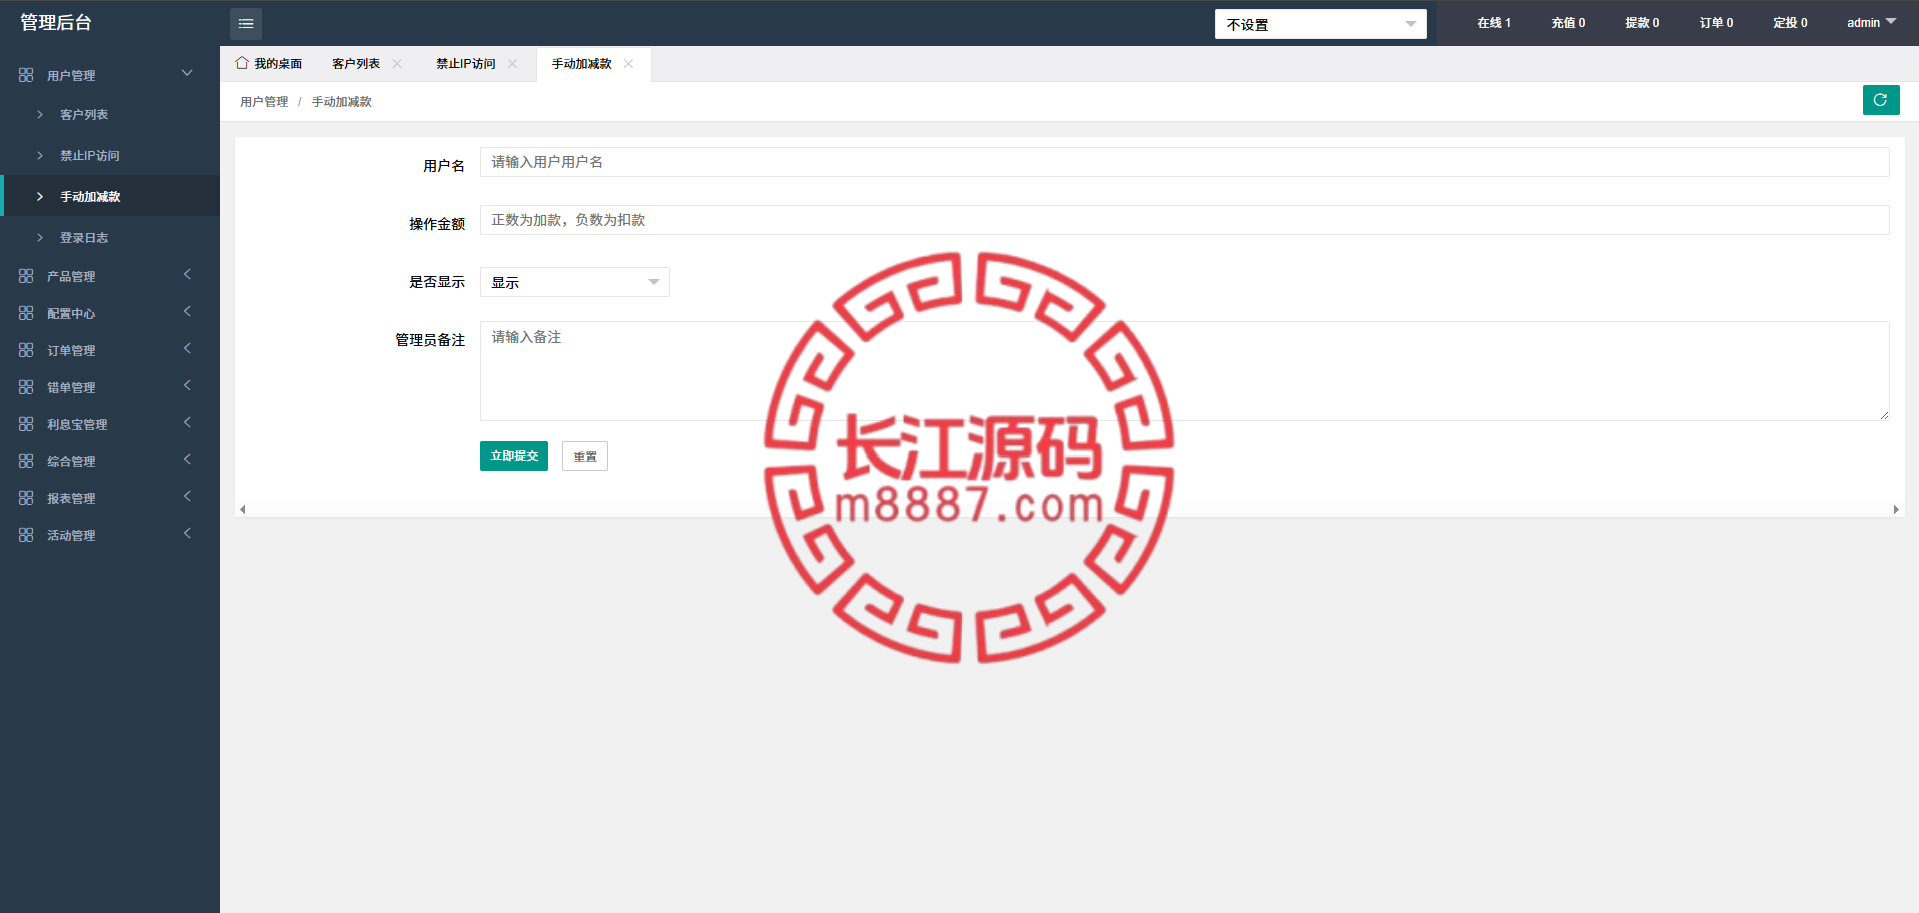Click the green refresh icon button
The height and width of the screenshot is (913, 1919).
[x=1881, y=100]
